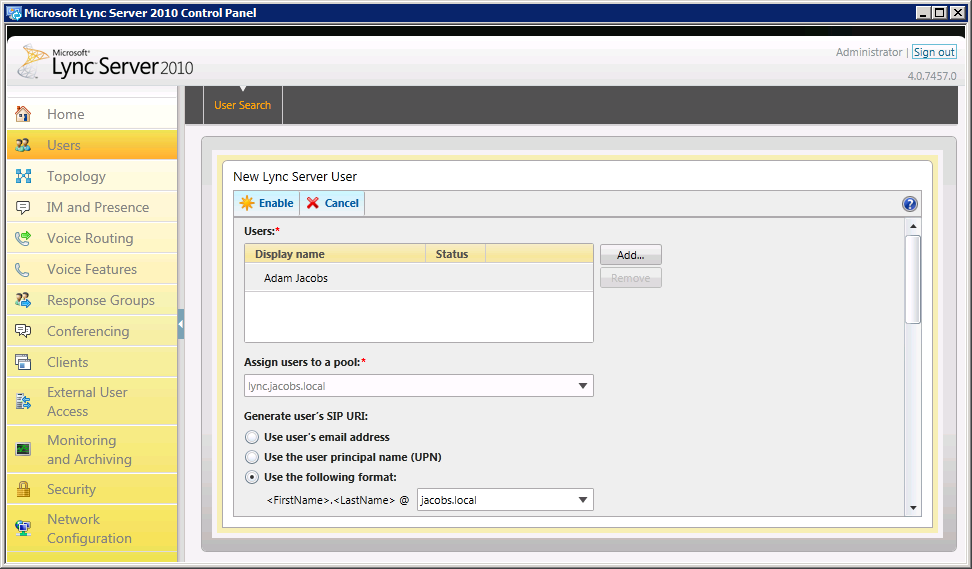Screen dimensions: 972x569
Task: Collapse the navigation pane with the side arrow
Action: pyautogui.click(x=181, y=324)
